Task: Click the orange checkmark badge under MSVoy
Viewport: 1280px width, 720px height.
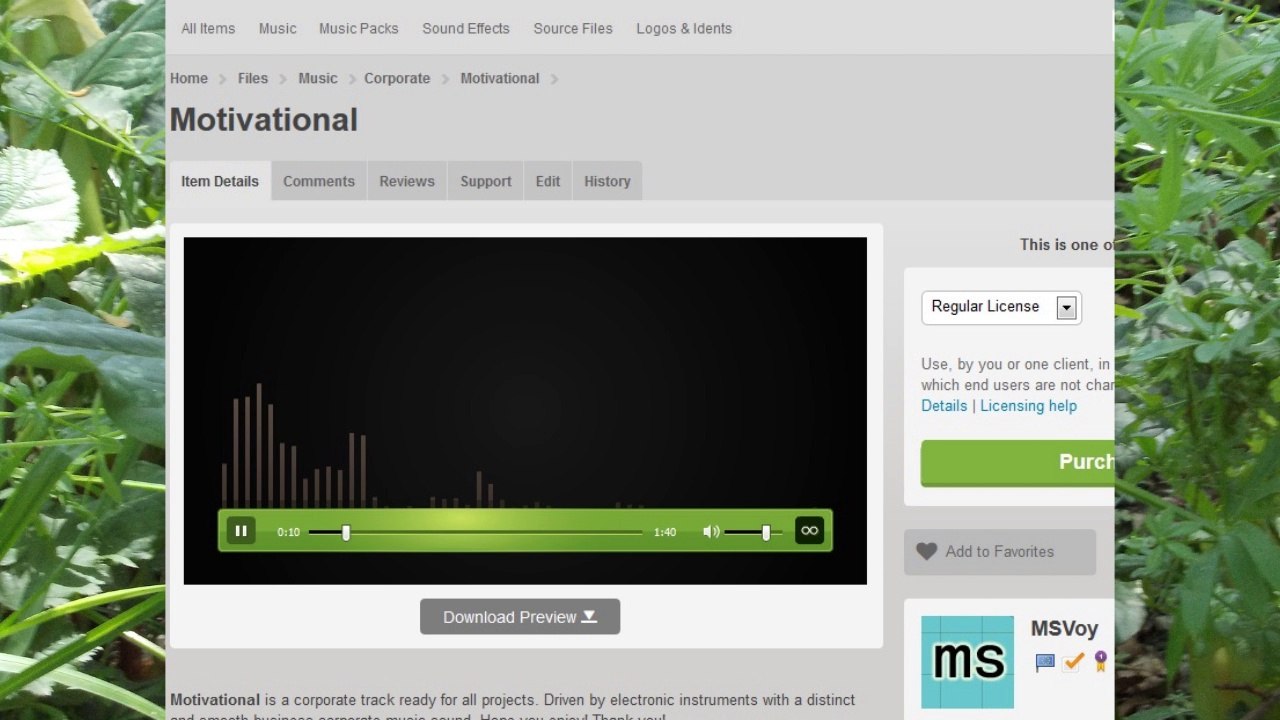Action: click(x=1073, y=662)
